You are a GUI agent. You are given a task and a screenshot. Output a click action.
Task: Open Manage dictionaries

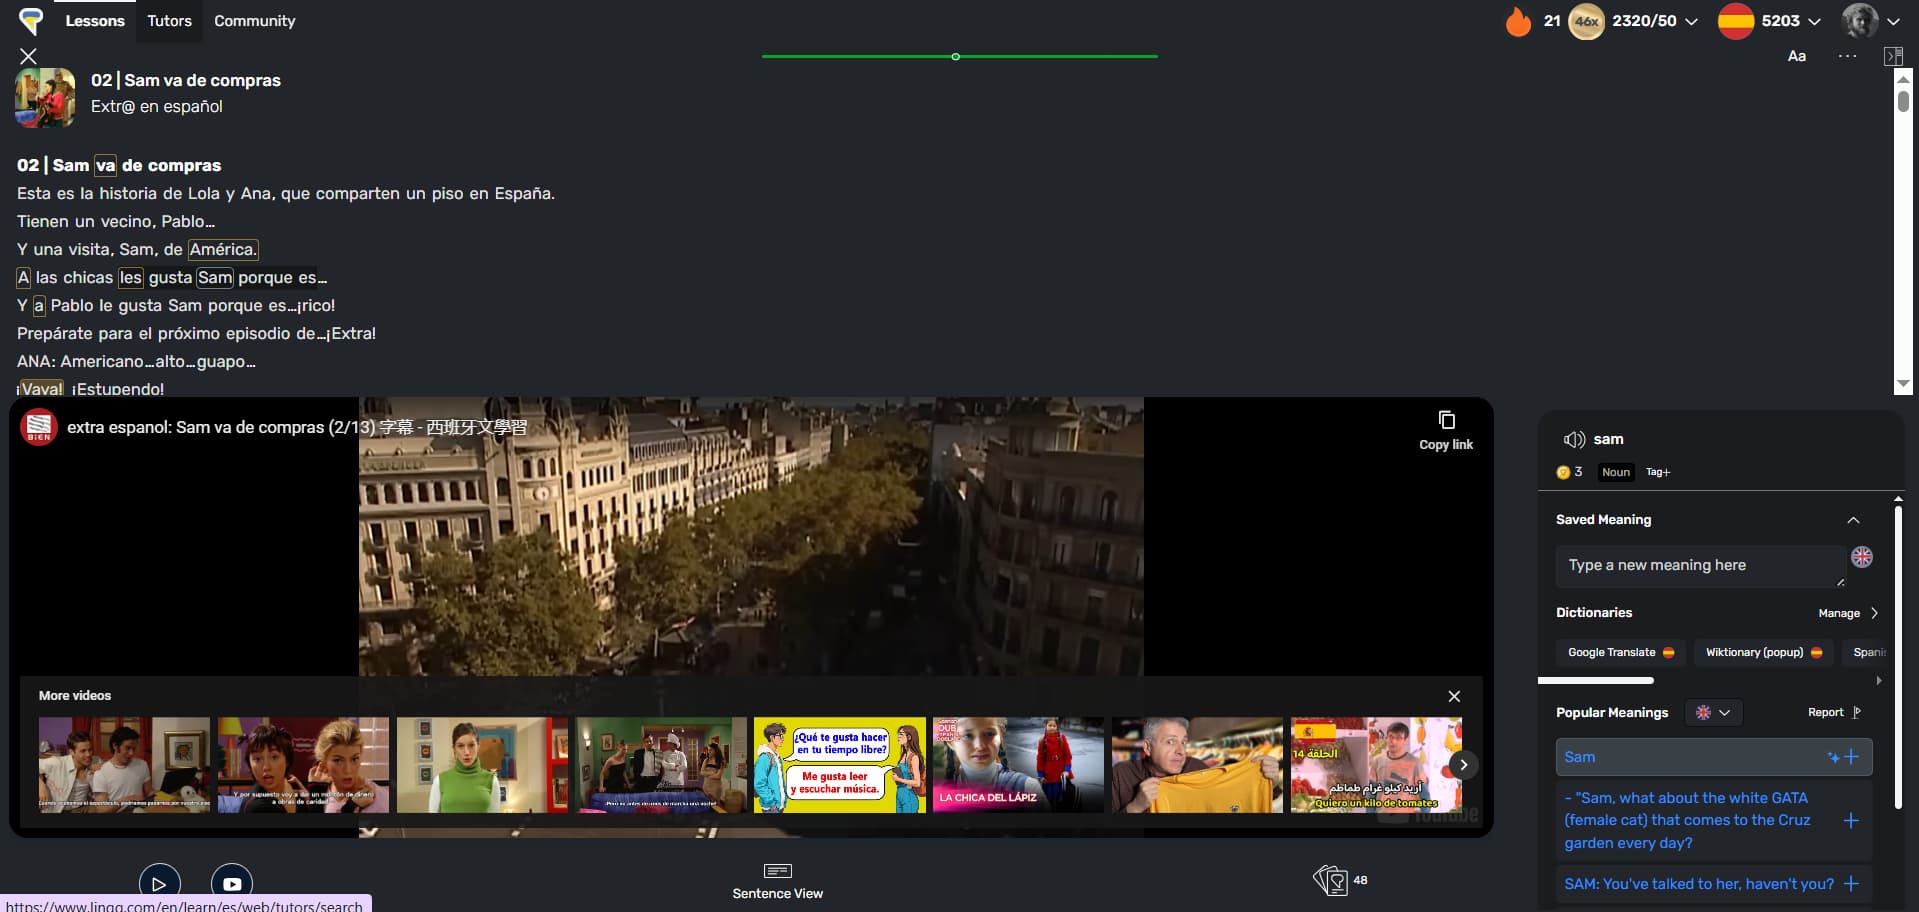1848,613
